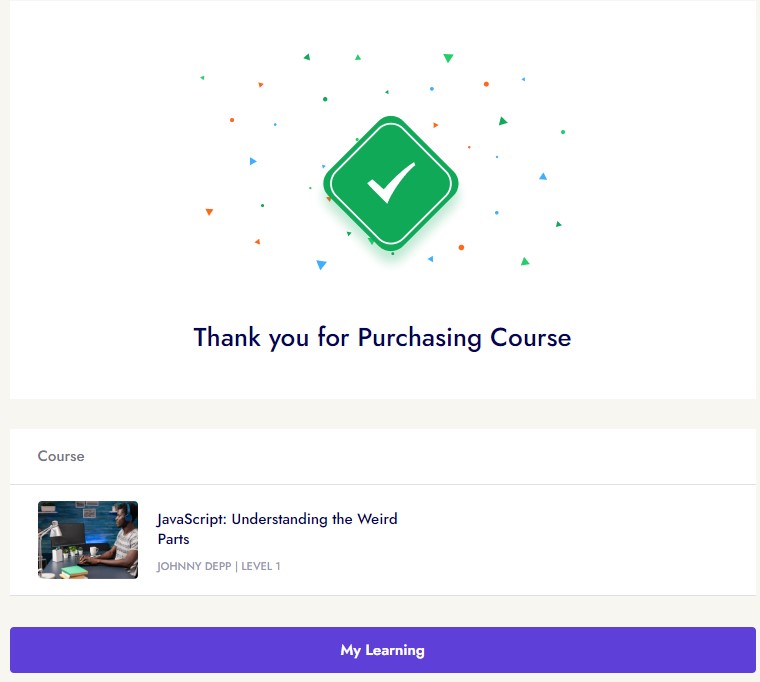
Task: Click the LEVEL 1 course label
Action: coord(261,567)
